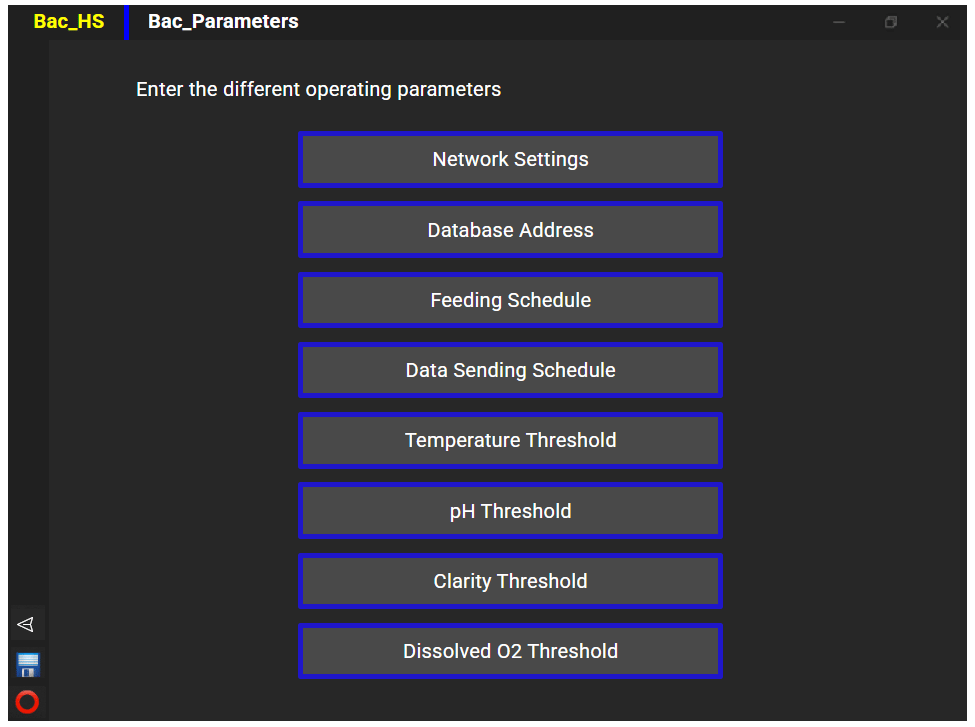The image size is (975, 727).
Task: Maximize the application window
Action: click(890, 22)
